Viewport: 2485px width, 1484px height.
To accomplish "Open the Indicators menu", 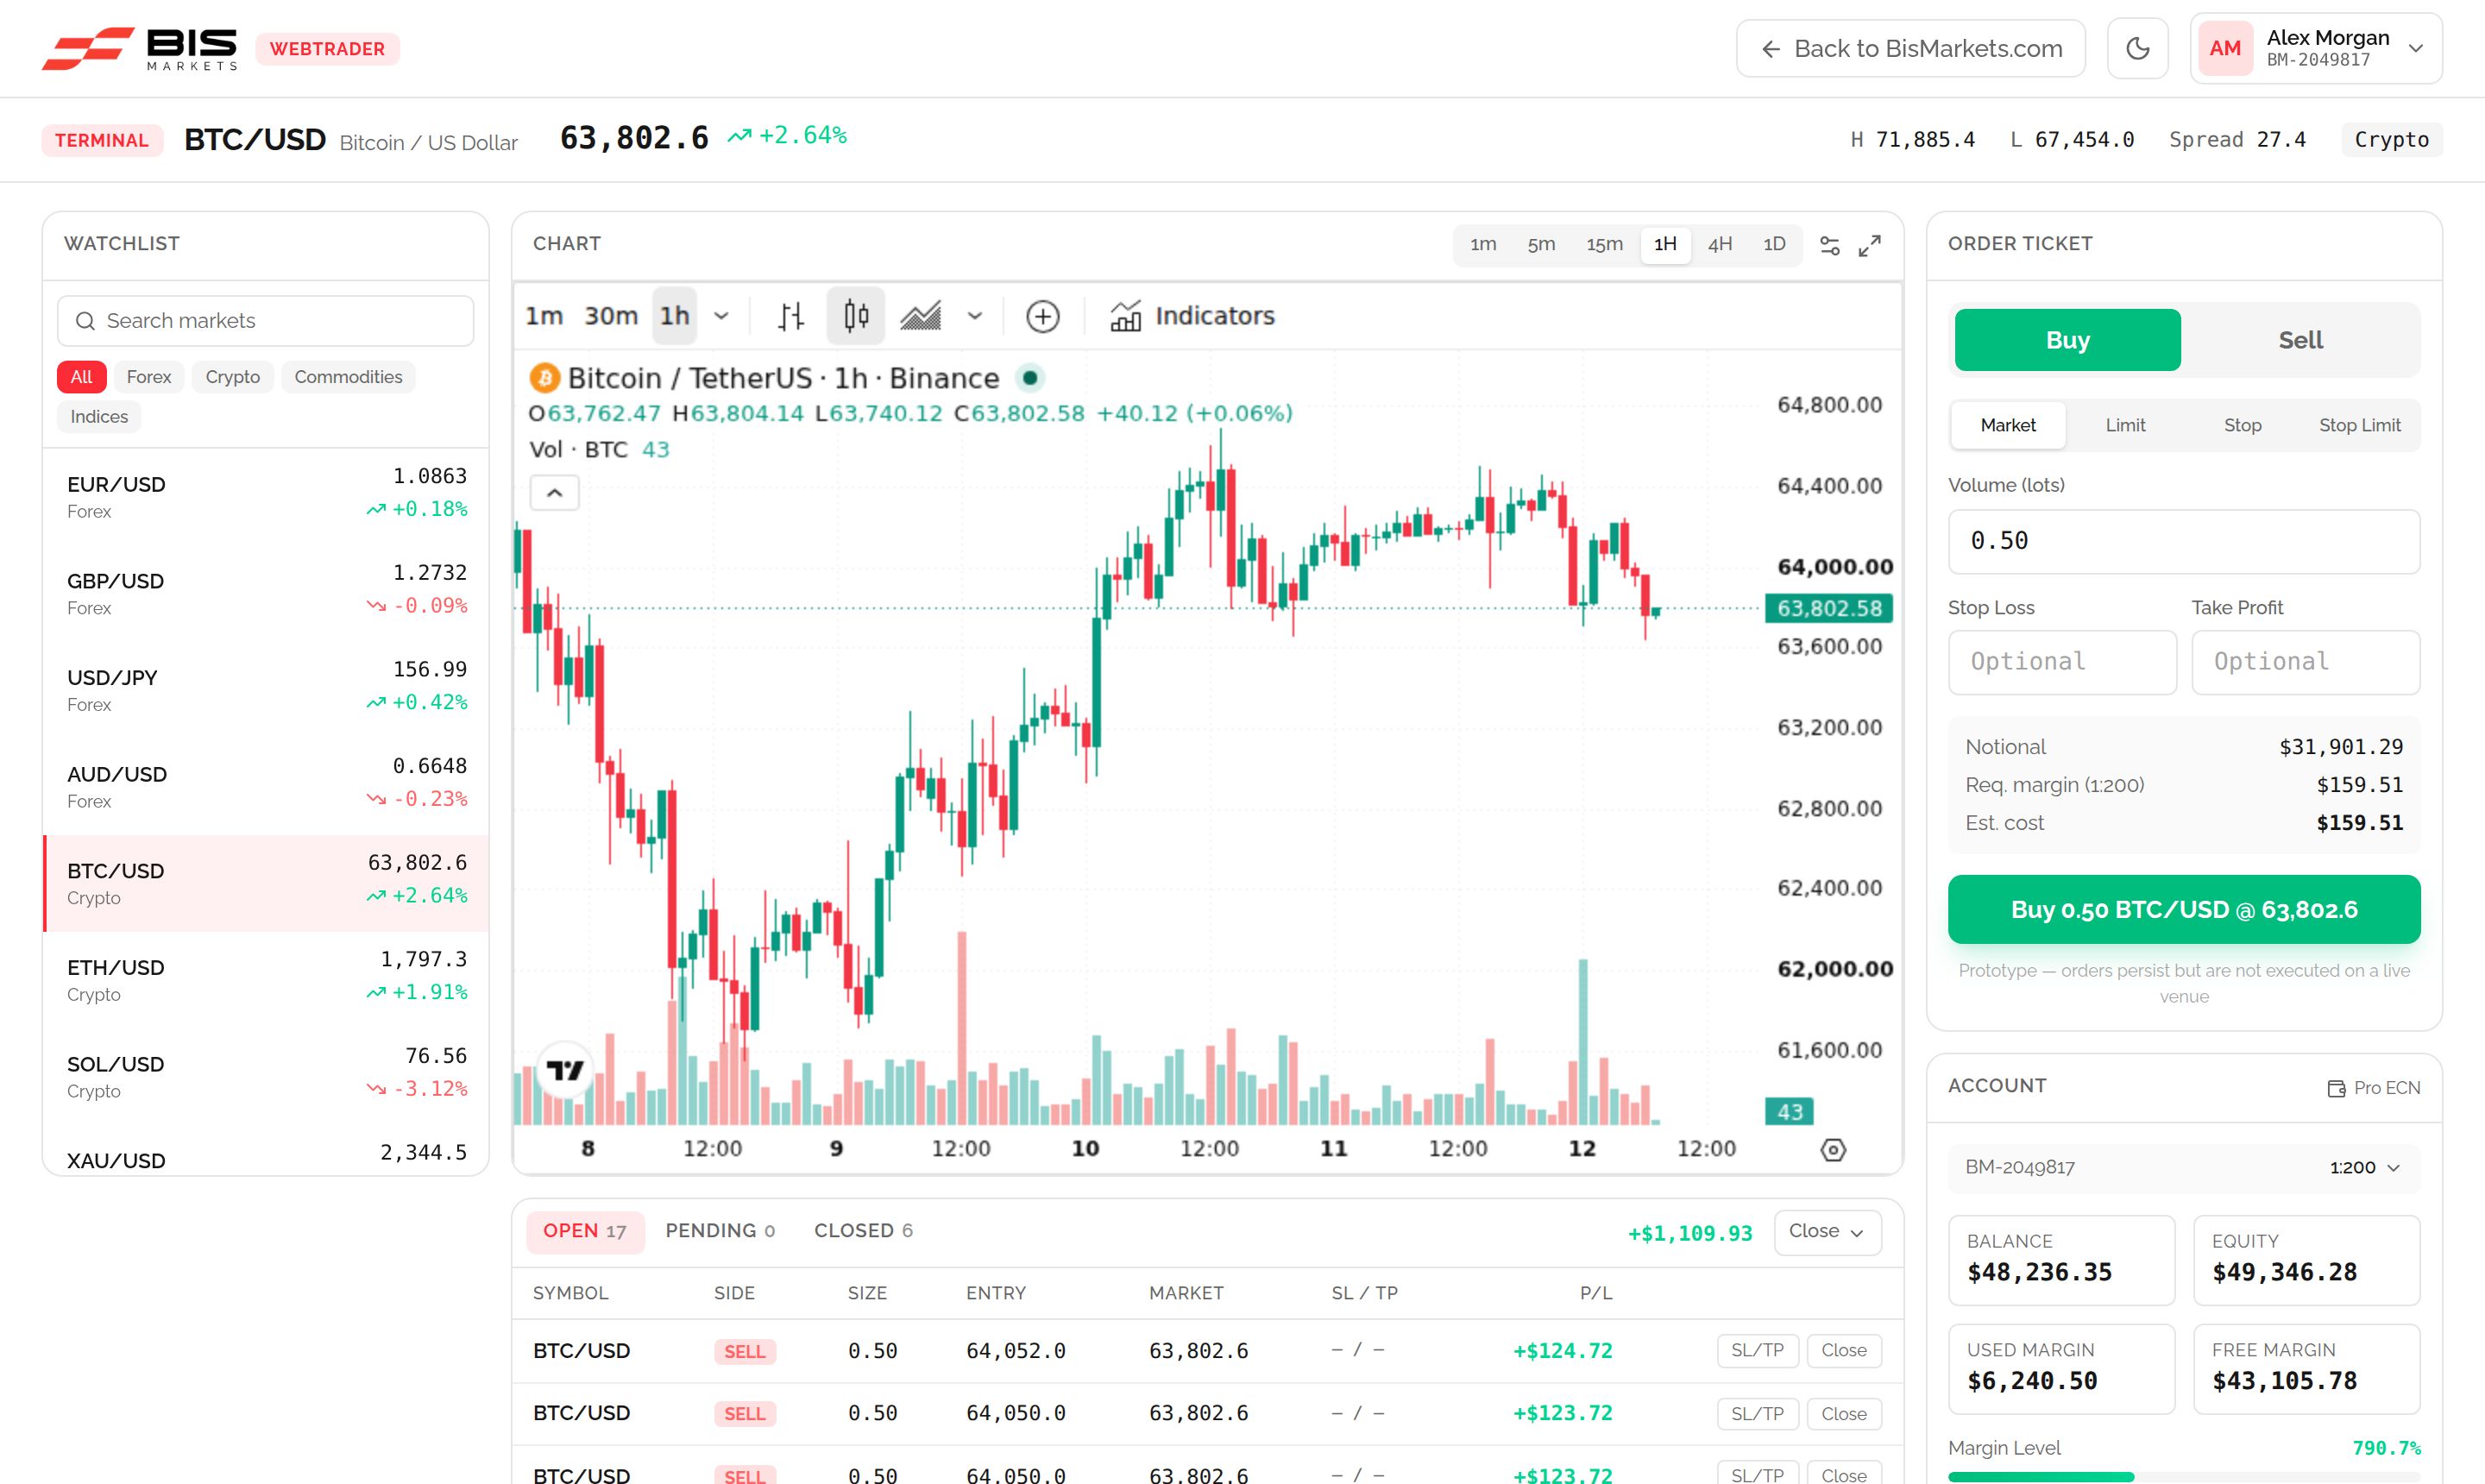I will pos(1192,316).
